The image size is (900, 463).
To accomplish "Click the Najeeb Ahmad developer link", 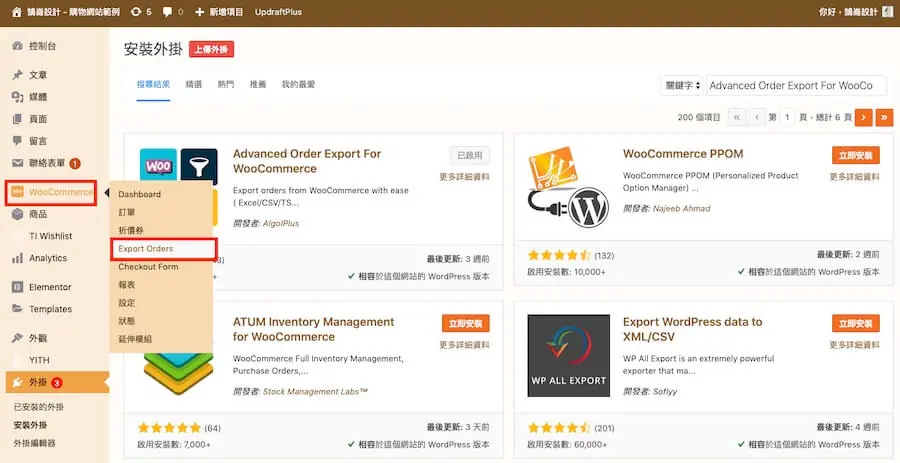I will click(681, 208).
